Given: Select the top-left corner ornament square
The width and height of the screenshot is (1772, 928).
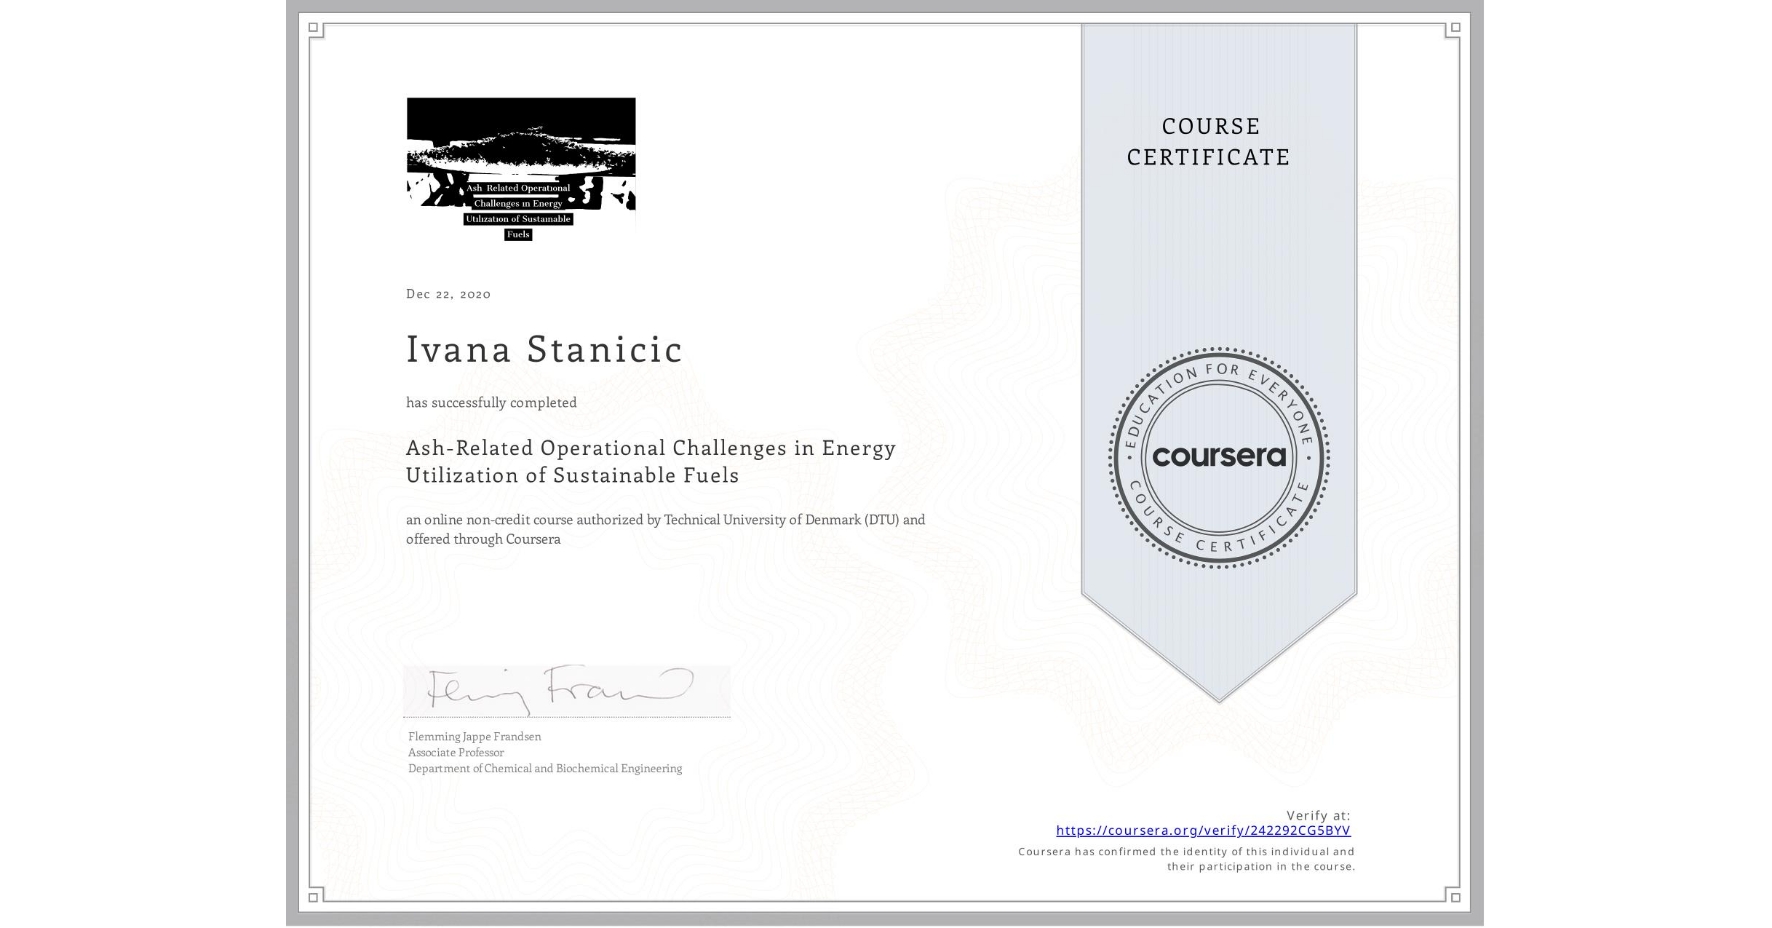Looking at the screenshot, I should (313, 27).
